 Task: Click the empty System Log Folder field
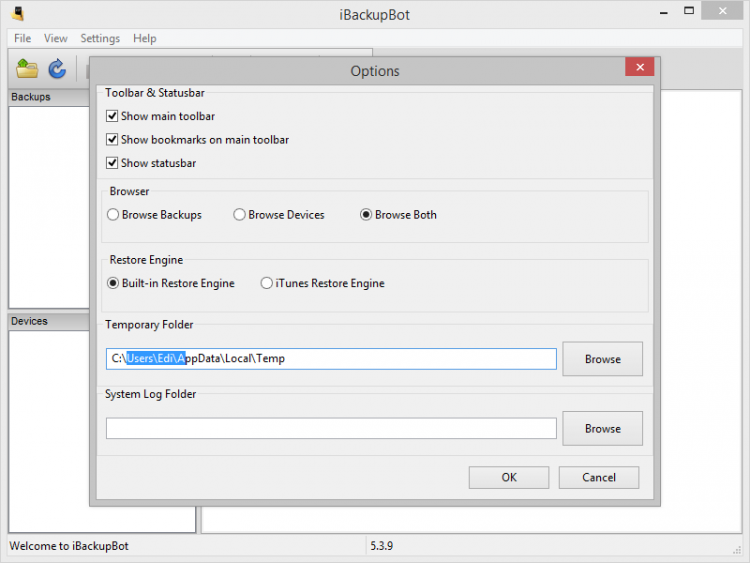331,428
